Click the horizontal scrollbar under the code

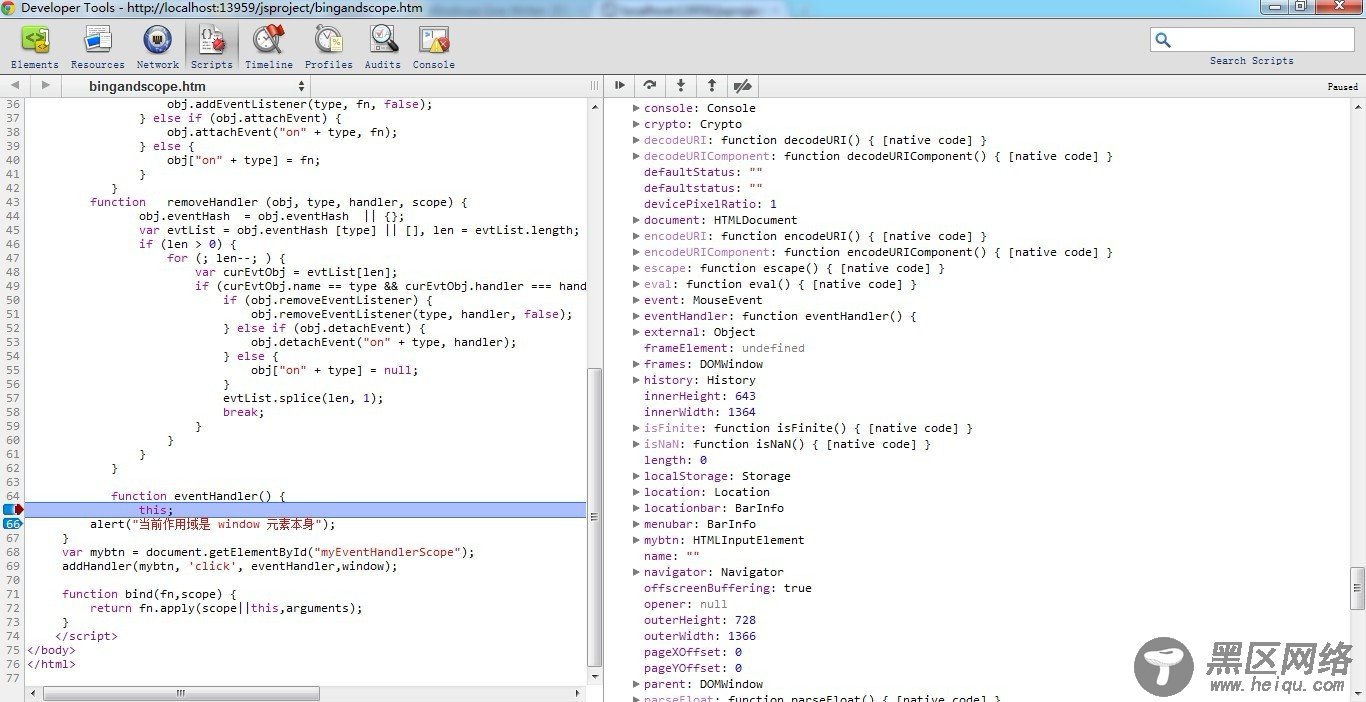[x=181, y=693]
